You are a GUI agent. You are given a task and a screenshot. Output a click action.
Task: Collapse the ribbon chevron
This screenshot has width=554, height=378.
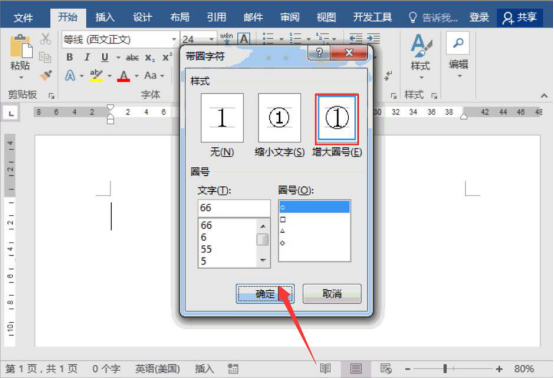click(544, 95)
